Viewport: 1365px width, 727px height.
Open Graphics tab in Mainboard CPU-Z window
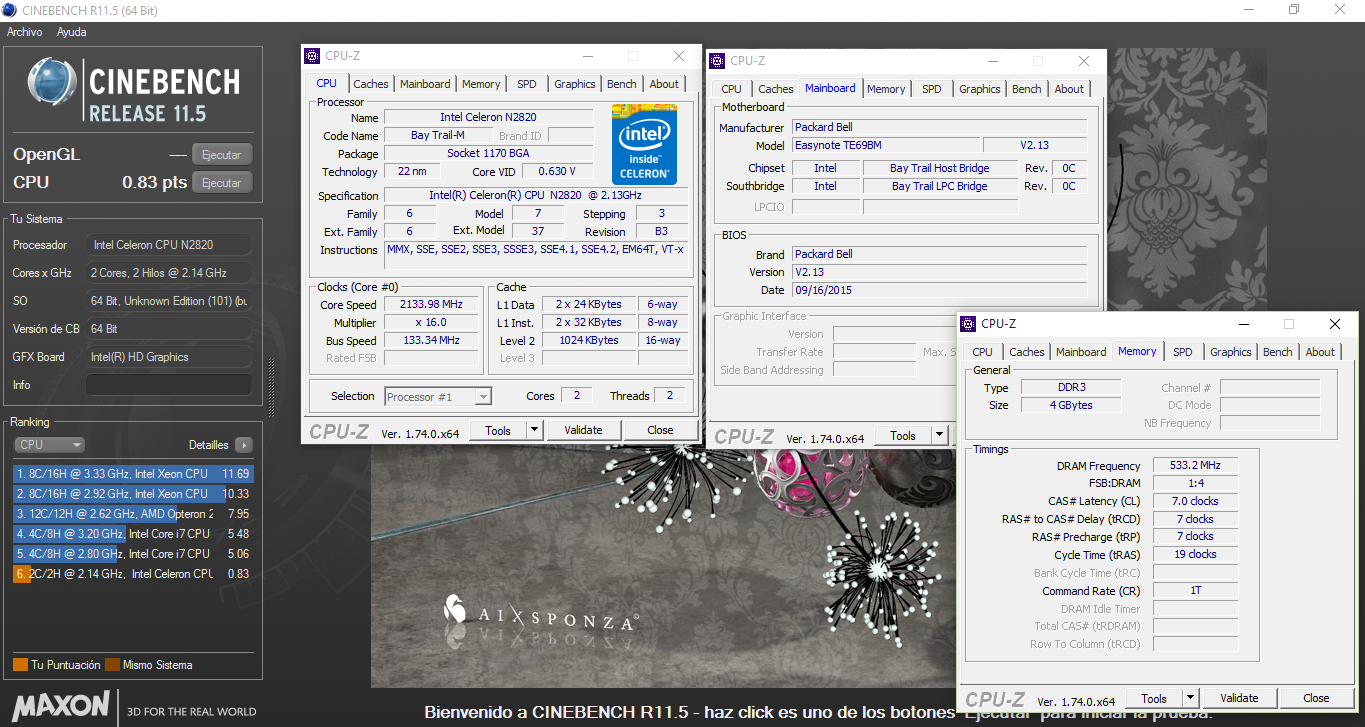pos(979,89)
